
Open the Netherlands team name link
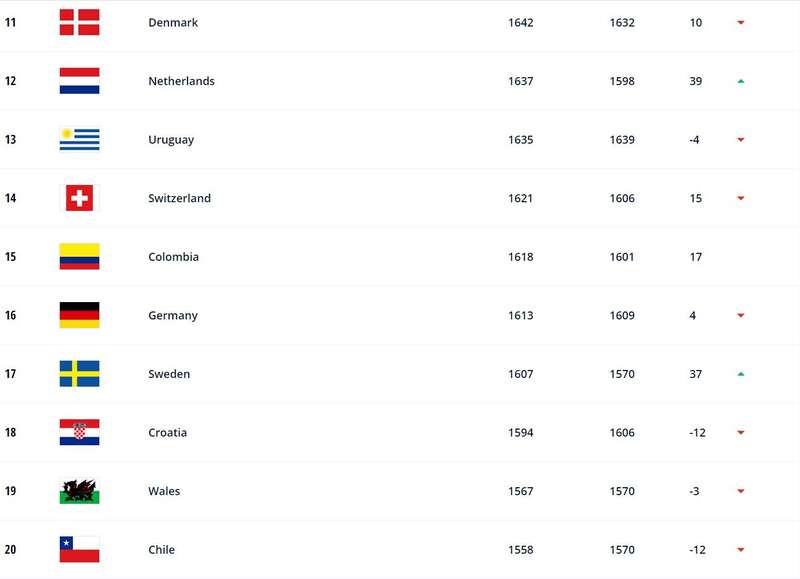click(x=181, y=81)
